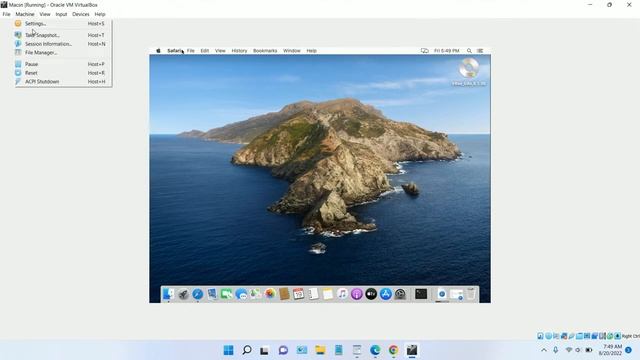640x360 pixels.
Task: Open Apple TV from the macOS dock
Action: [x=371, y=294]
